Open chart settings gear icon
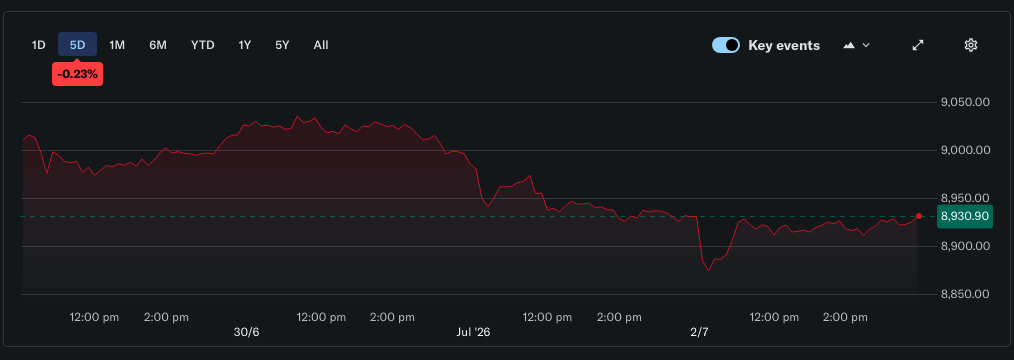 coord(970,45)
